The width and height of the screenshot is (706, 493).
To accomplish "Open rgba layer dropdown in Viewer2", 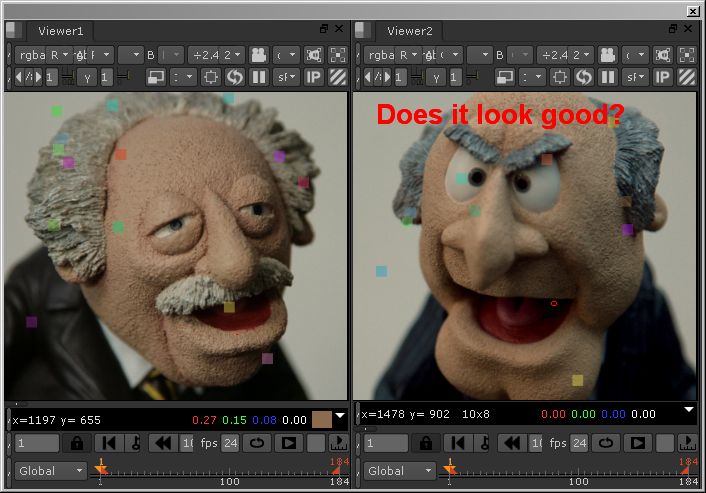I will (381, 55).
